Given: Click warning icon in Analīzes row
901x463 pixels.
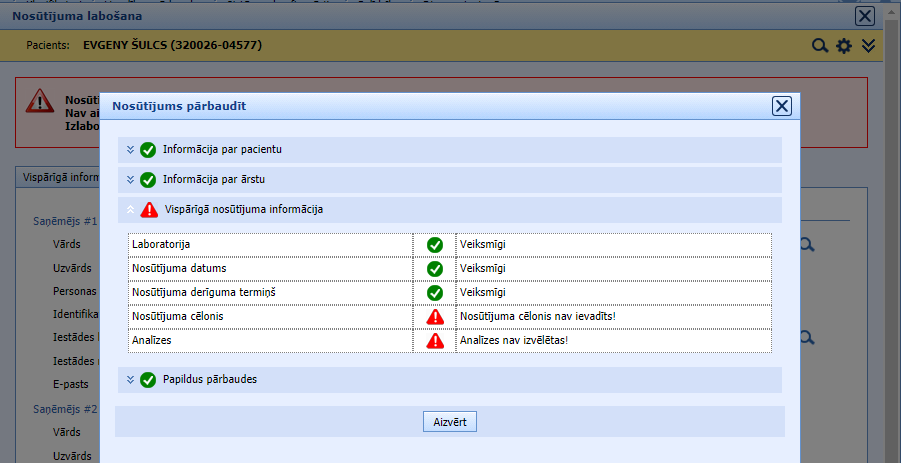Looking at the screenshot, I should [435, 341].
